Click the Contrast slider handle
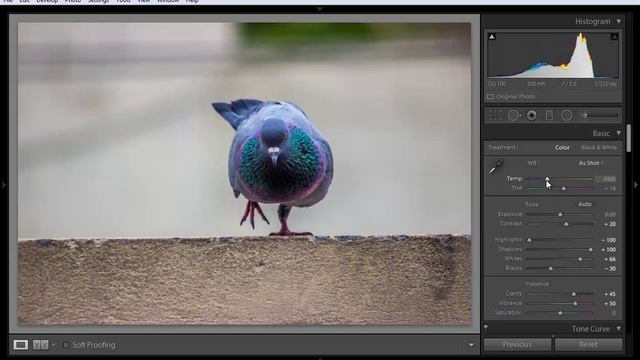 tap(566, 224)
